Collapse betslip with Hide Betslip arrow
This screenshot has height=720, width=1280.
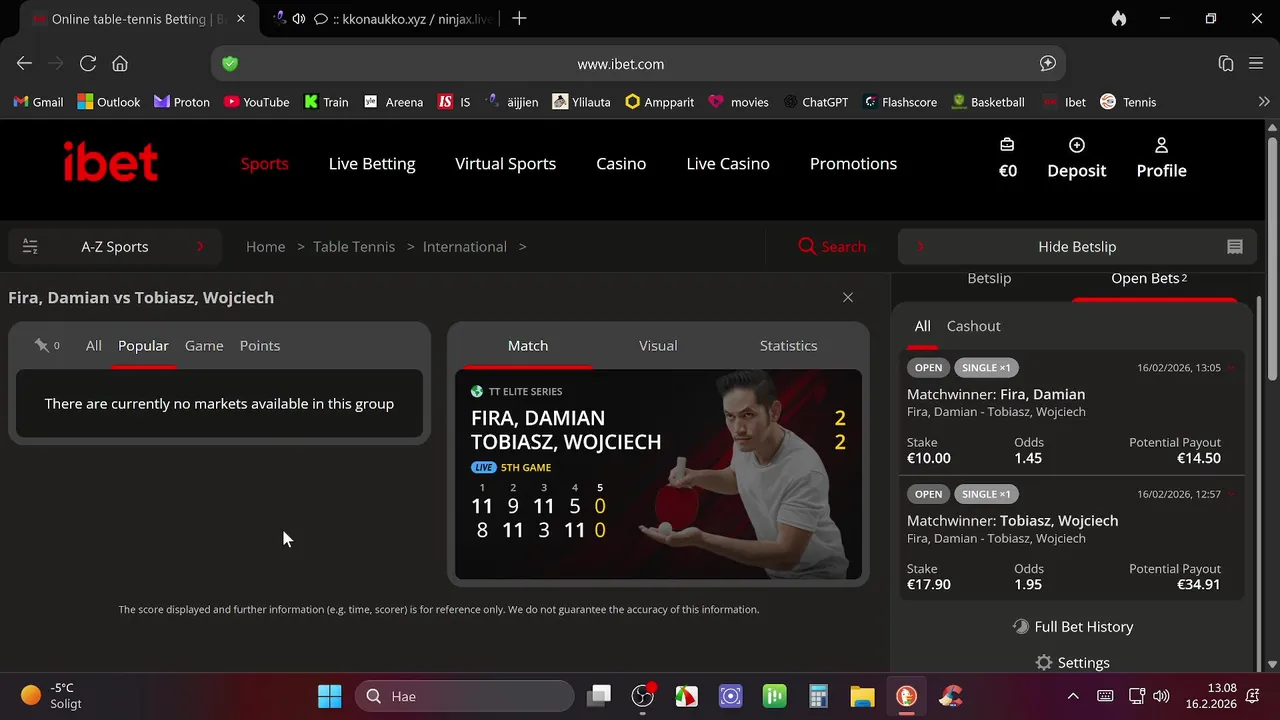point(920,246)
